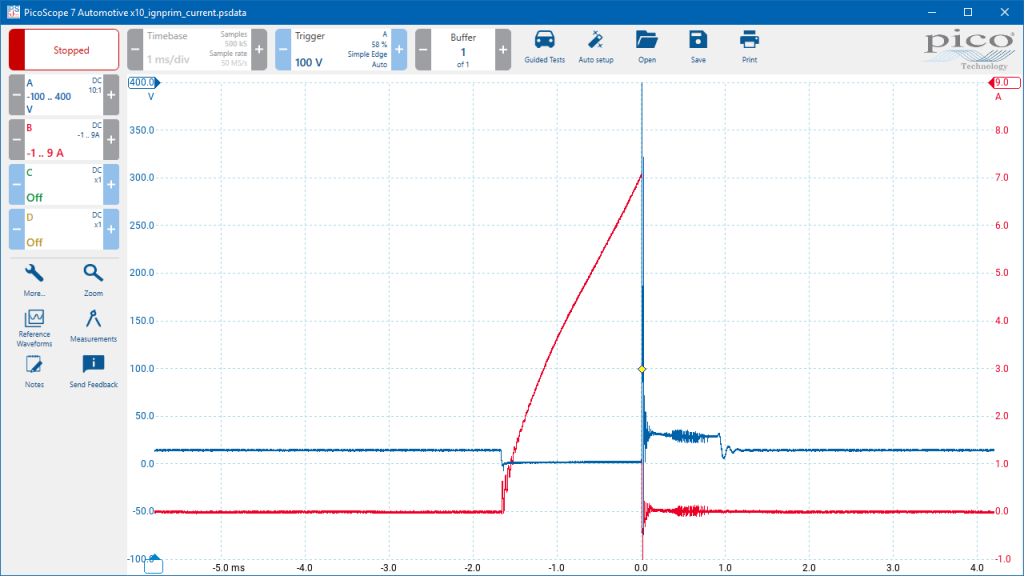Open the Trigger settings panel
The image size is (1024, 576).
341,50
